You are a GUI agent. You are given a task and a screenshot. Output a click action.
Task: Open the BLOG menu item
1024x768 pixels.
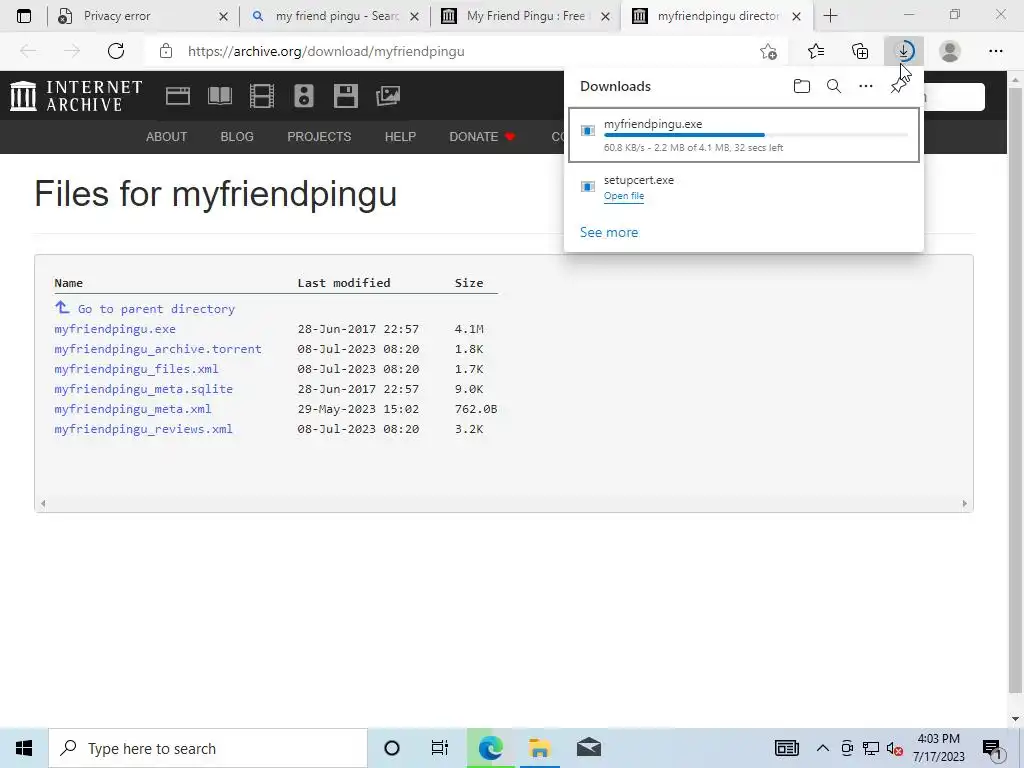pos(237,136)
